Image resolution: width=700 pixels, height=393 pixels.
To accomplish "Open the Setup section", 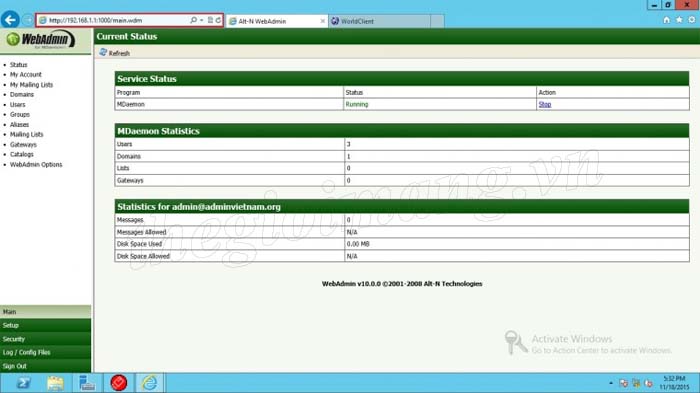I will click(46, 325).
